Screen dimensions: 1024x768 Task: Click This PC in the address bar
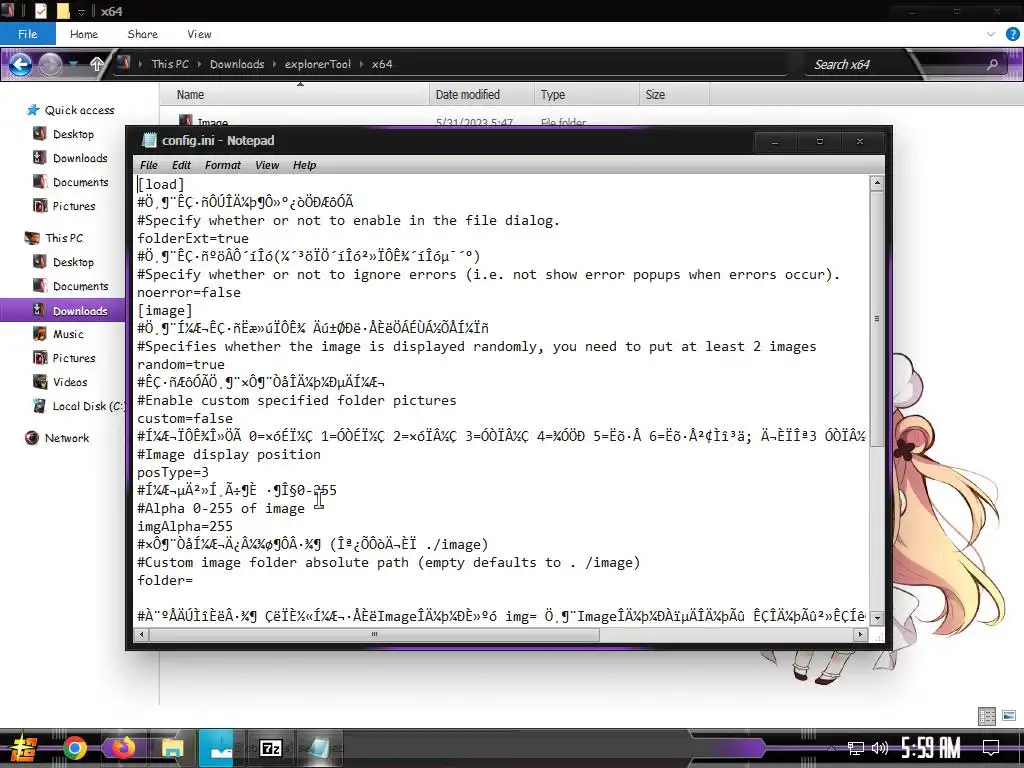pos(170,64)
